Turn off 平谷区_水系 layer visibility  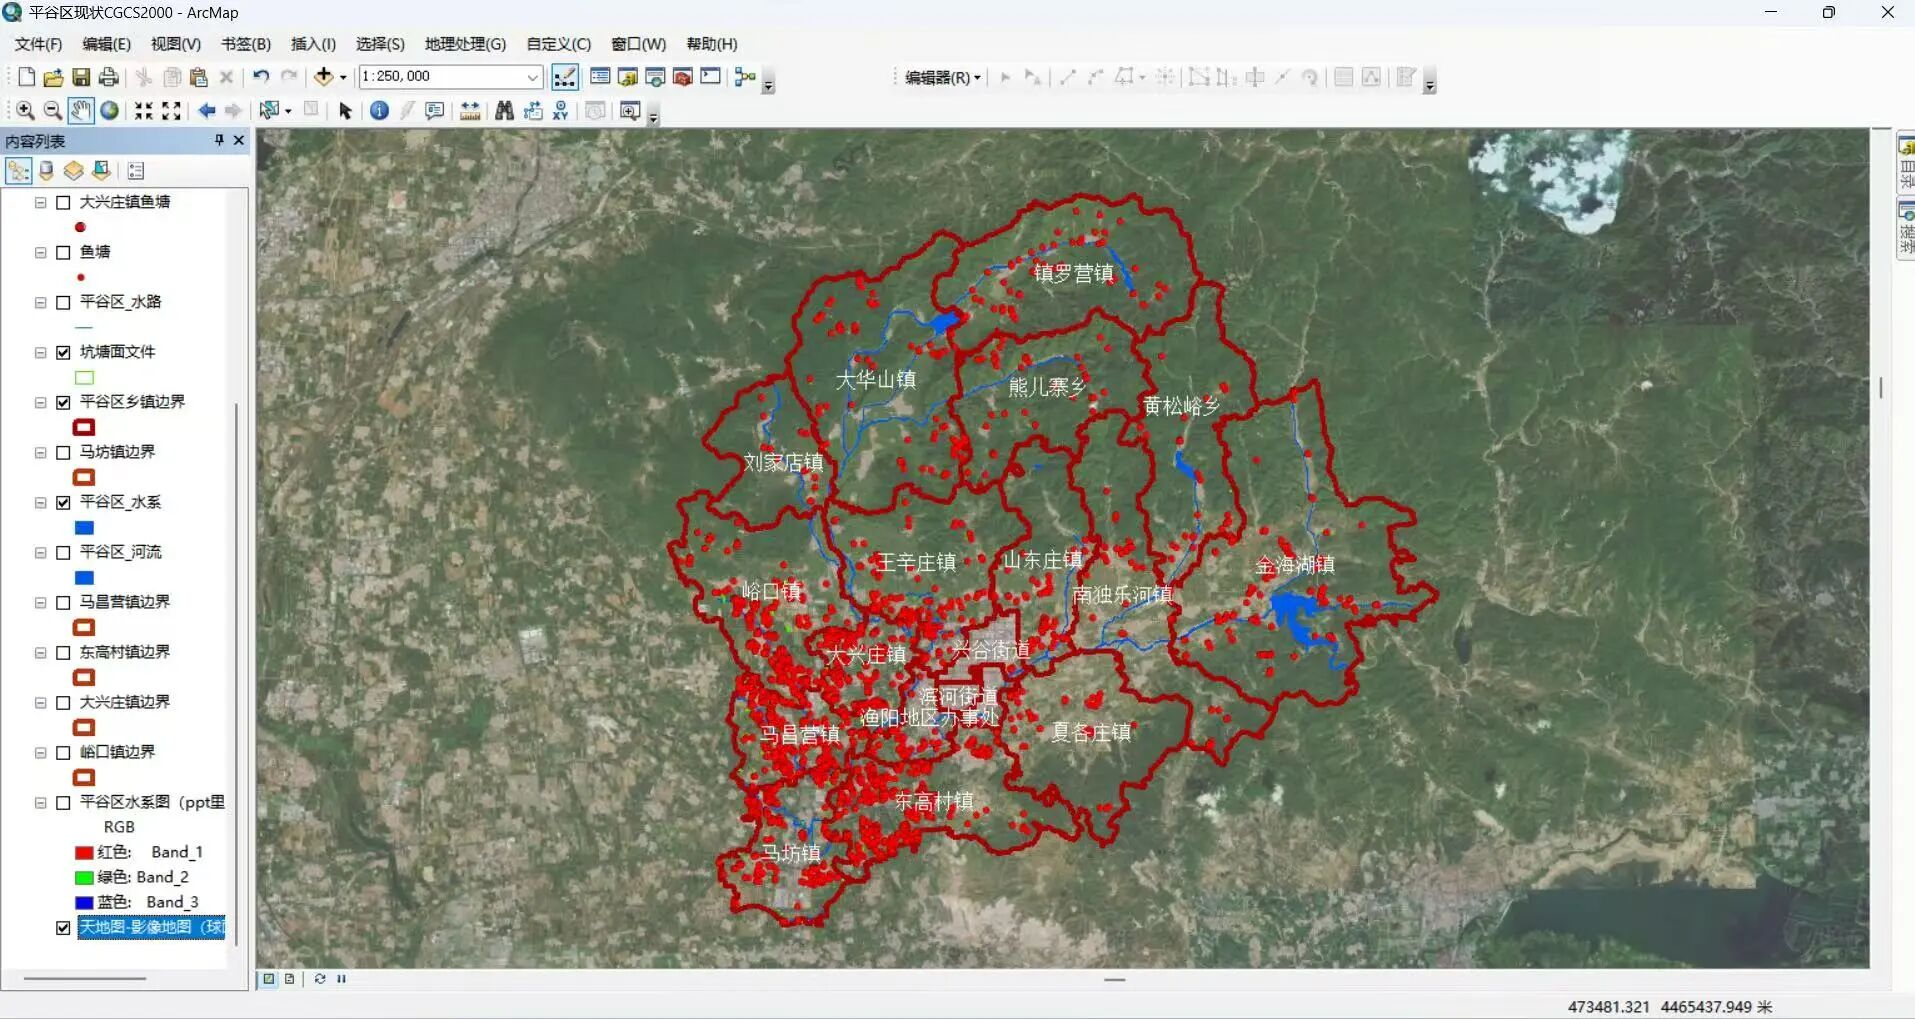pos(63,503)
